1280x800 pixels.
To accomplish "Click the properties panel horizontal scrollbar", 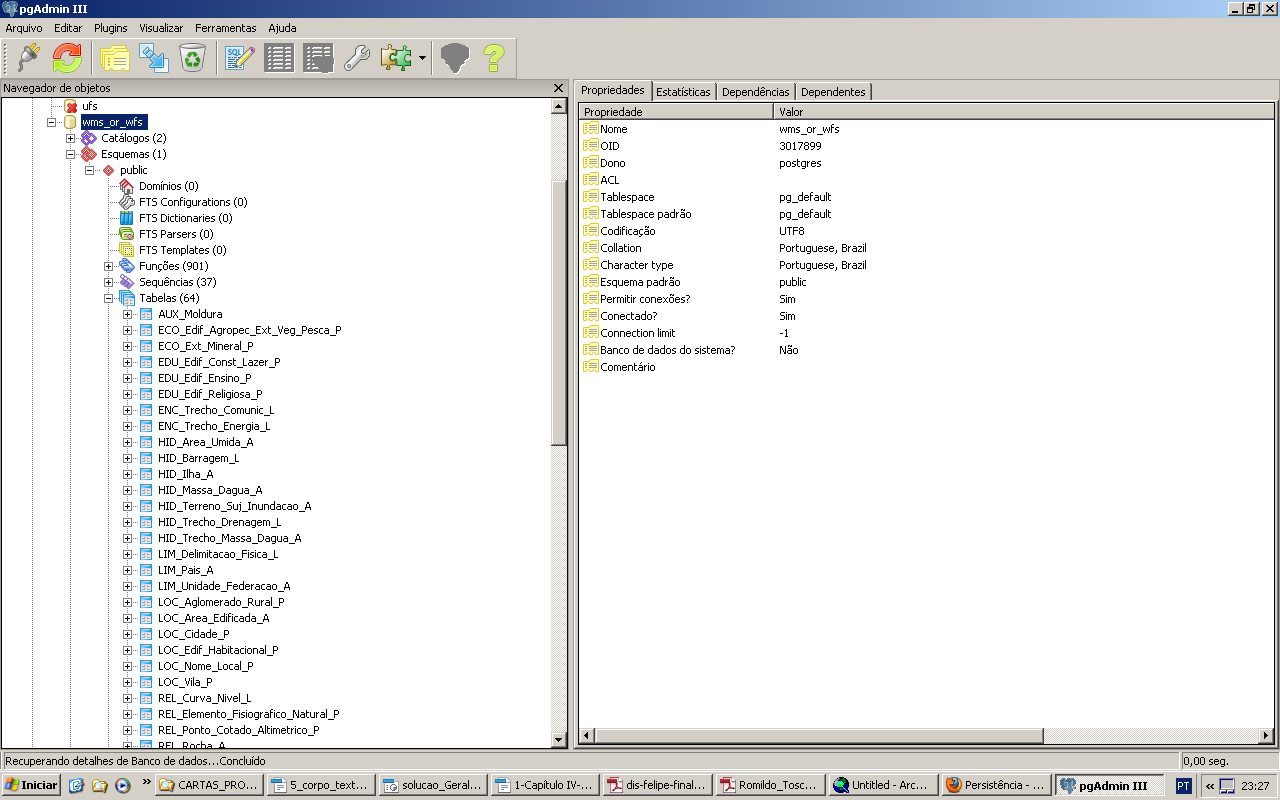I will point(927,736).
